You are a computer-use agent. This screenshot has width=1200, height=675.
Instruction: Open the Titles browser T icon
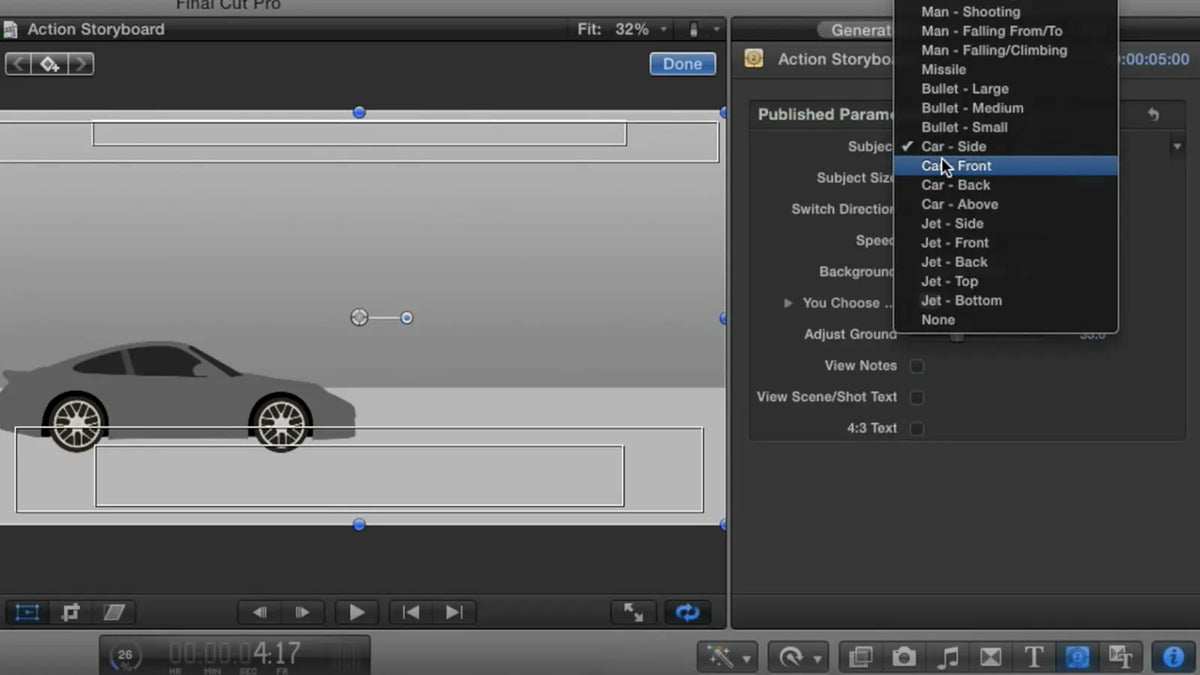1034,656
